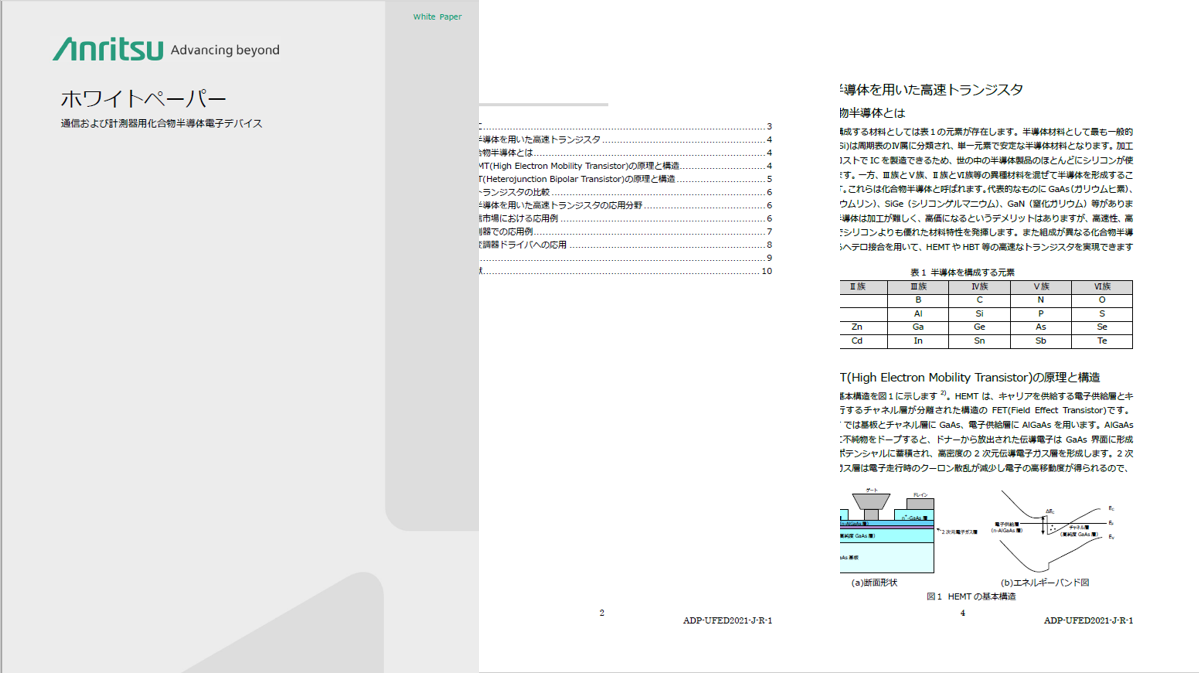Open the contents entry 高速トランジスタの応用分野

coord(587,205)
